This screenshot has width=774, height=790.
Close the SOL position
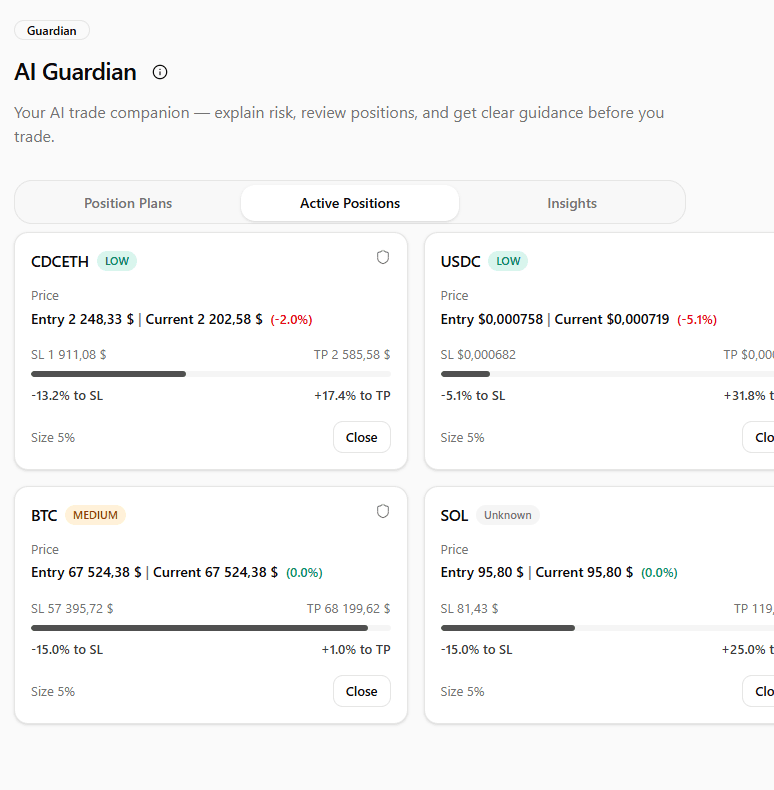(x=758, y=691)
